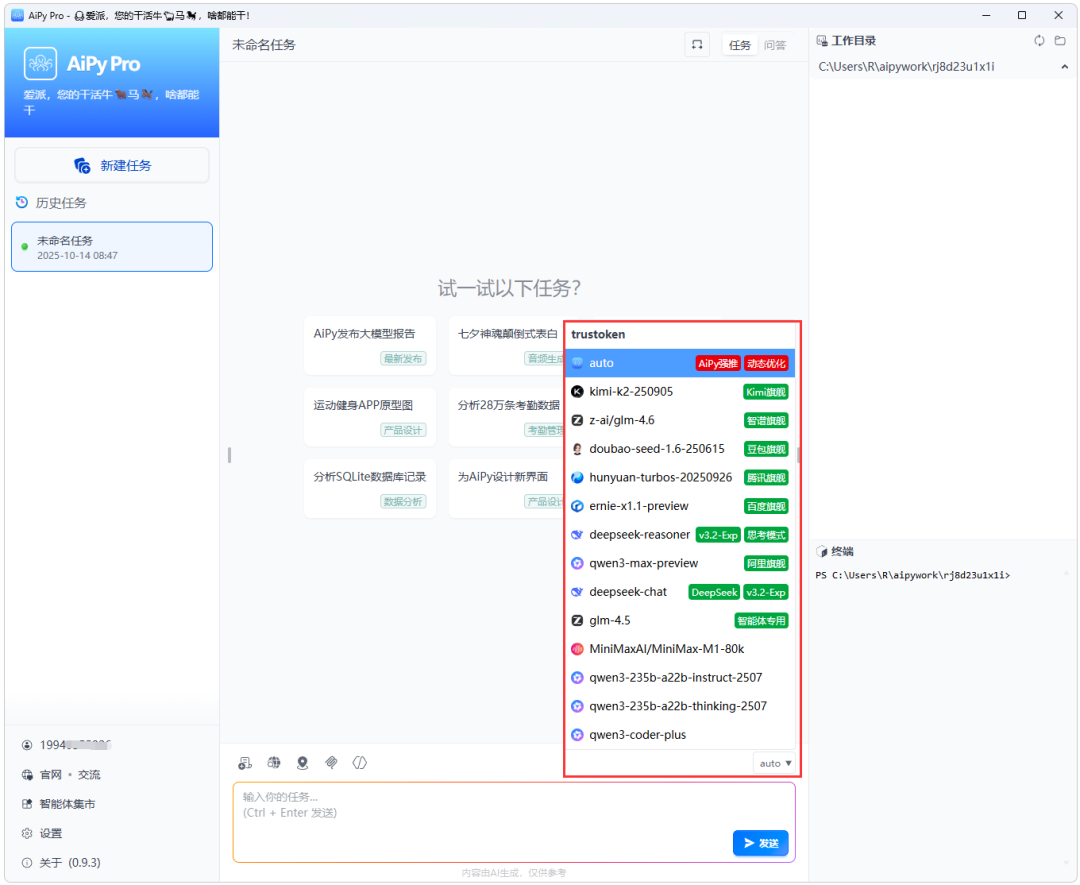
Task: Collapse the working directory path chevron
Action: tap(1064, 67)
